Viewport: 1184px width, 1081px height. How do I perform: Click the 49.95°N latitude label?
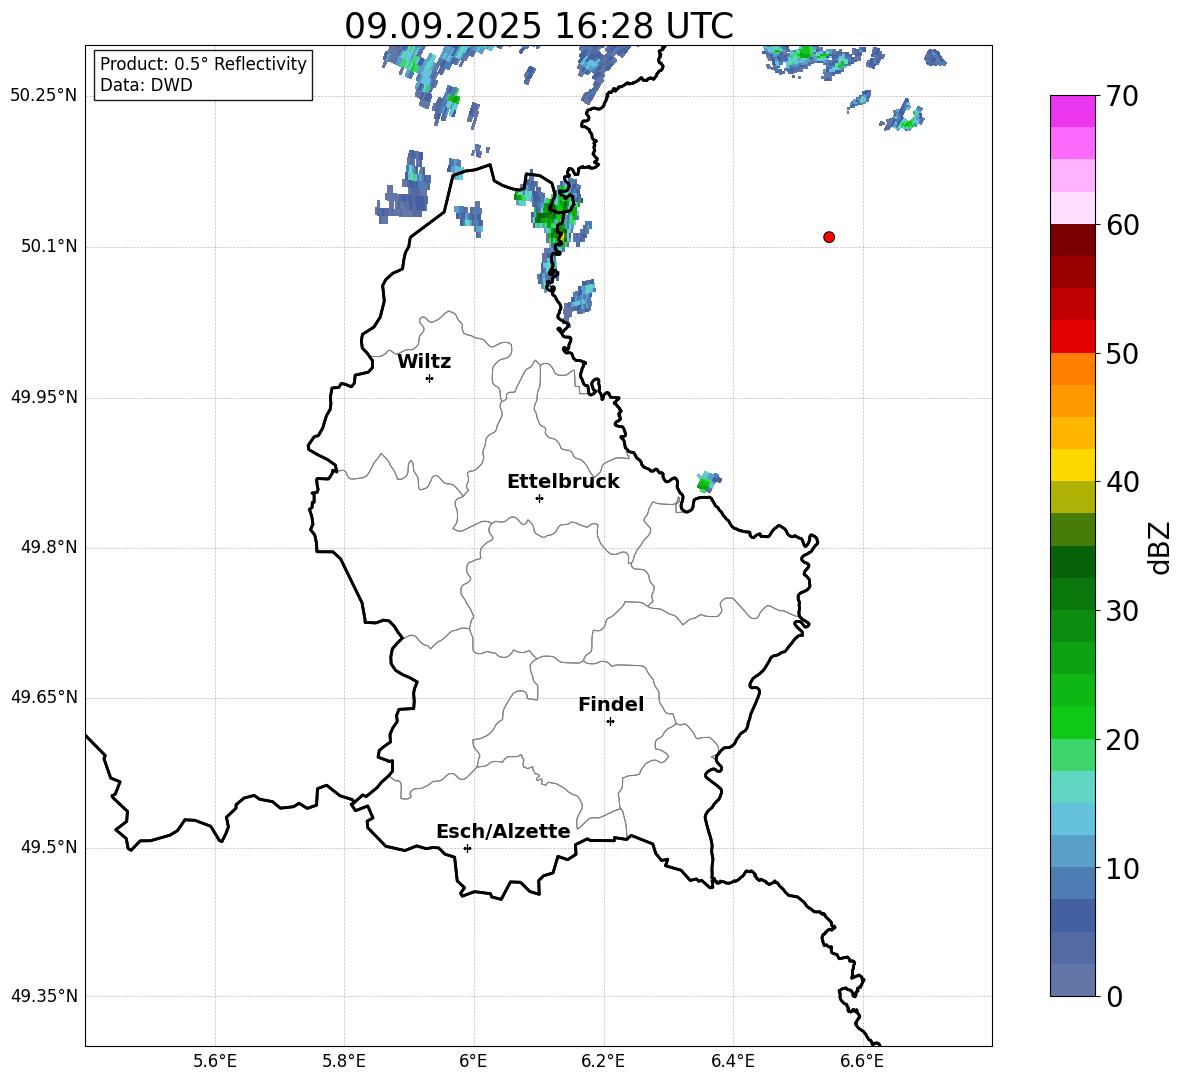[44, 397]
